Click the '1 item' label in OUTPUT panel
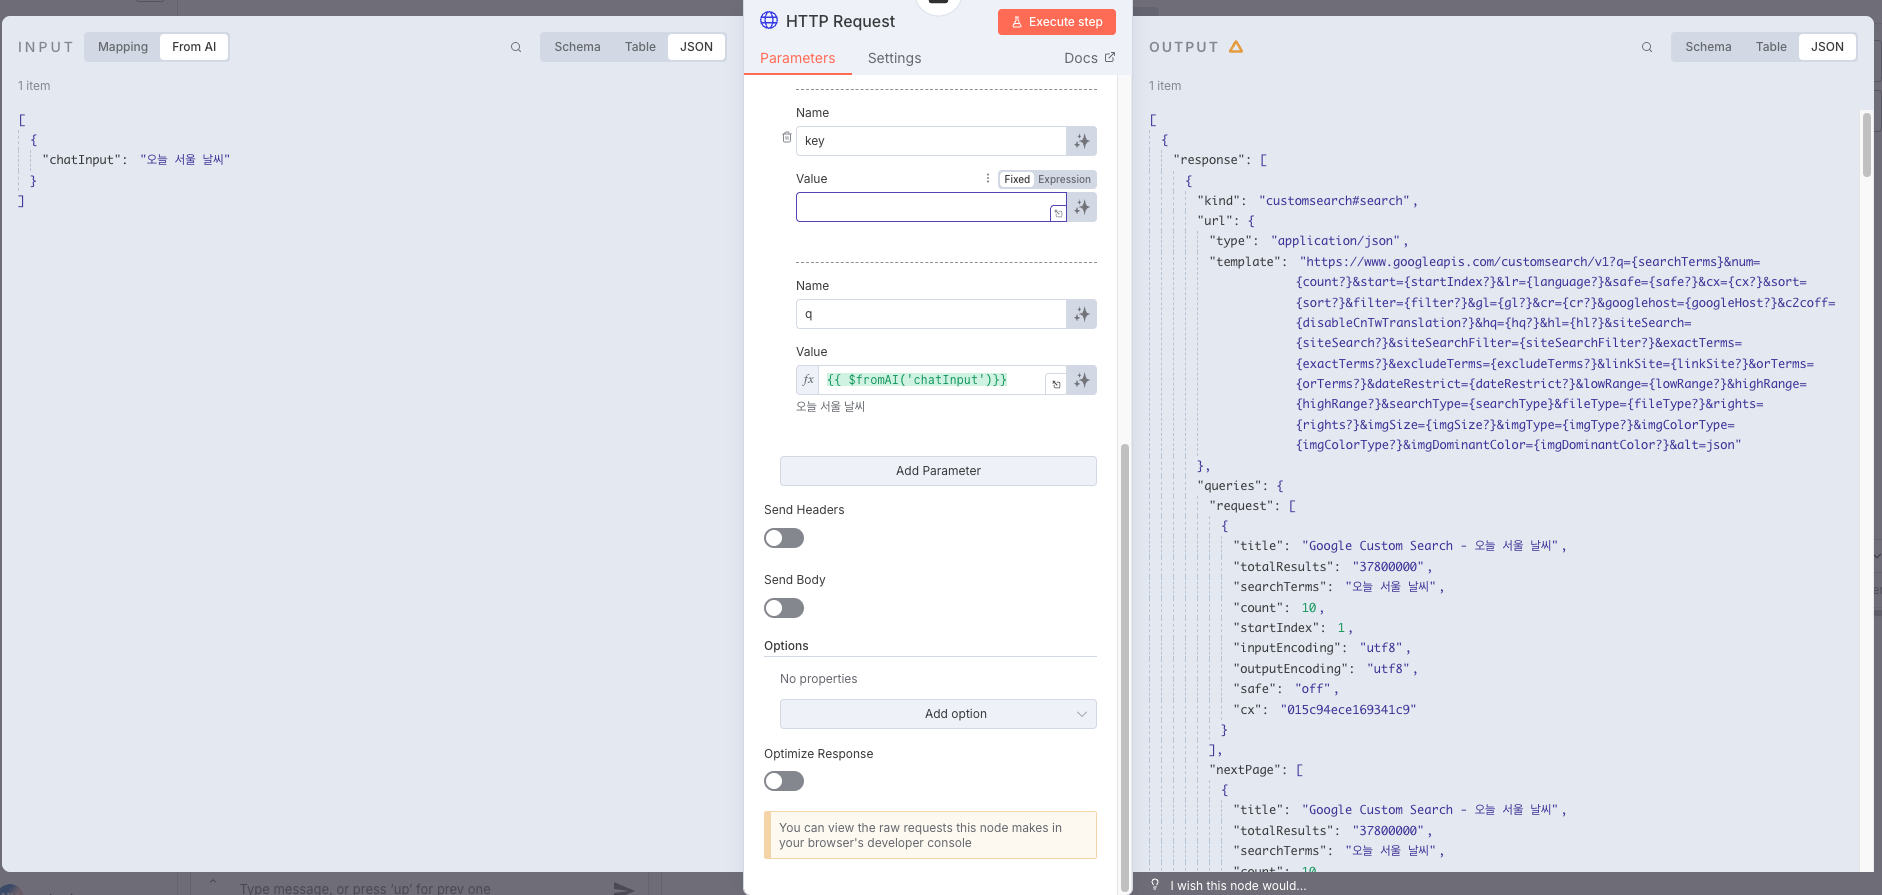1882x895 pixels. [x=1165, y=86]
